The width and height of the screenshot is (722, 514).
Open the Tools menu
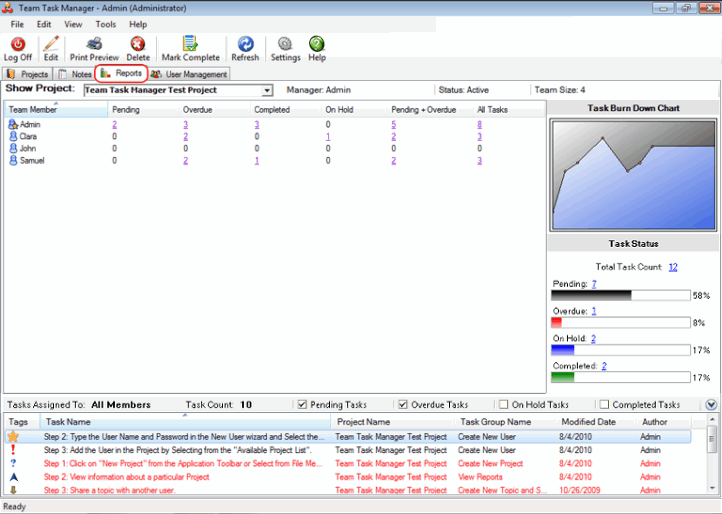pyautogui.click(x=105, y=24)
